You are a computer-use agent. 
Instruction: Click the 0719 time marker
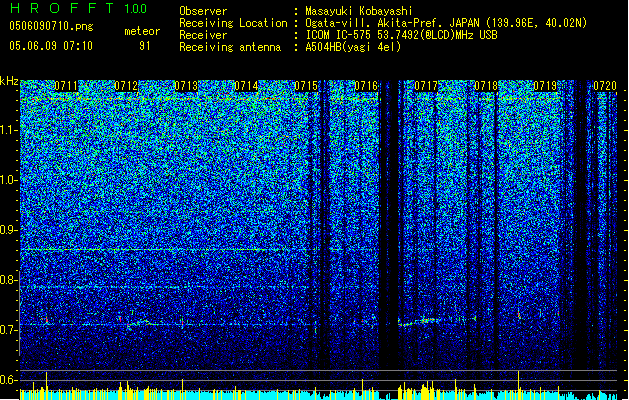point(546,86)
